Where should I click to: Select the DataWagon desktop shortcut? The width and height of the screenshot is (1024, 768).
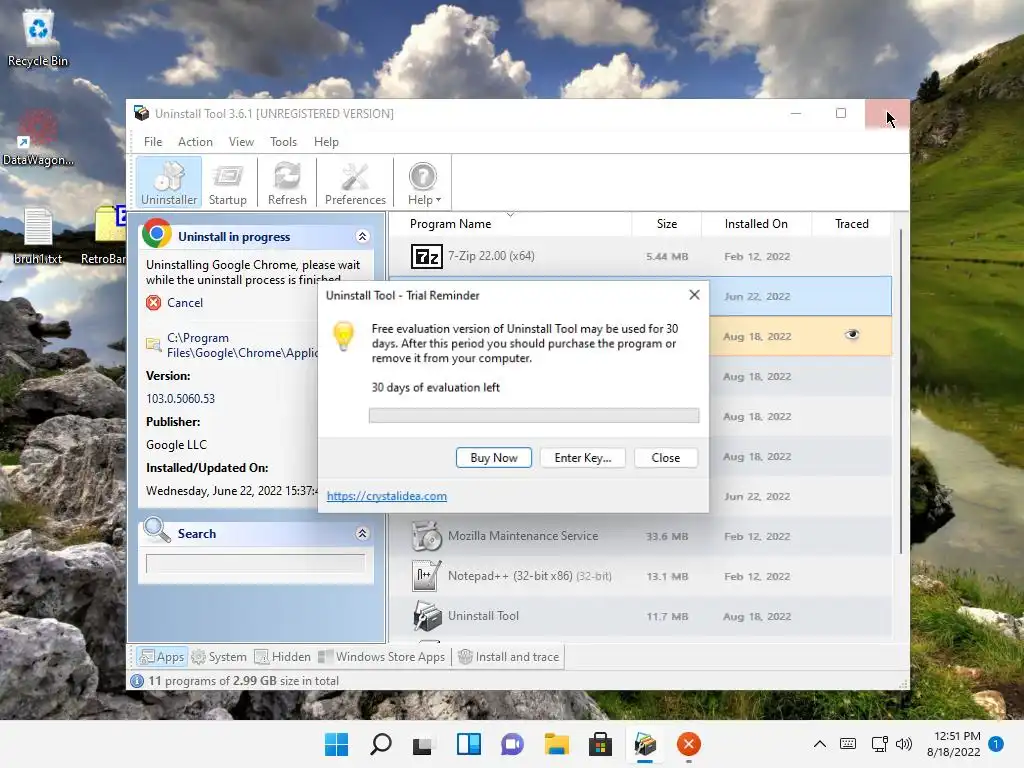click(x=38, y=138)
